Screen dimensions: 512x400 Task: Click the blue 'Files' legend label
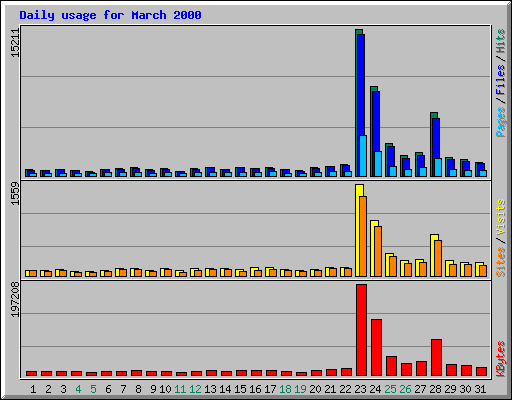(x=501, y=80)
